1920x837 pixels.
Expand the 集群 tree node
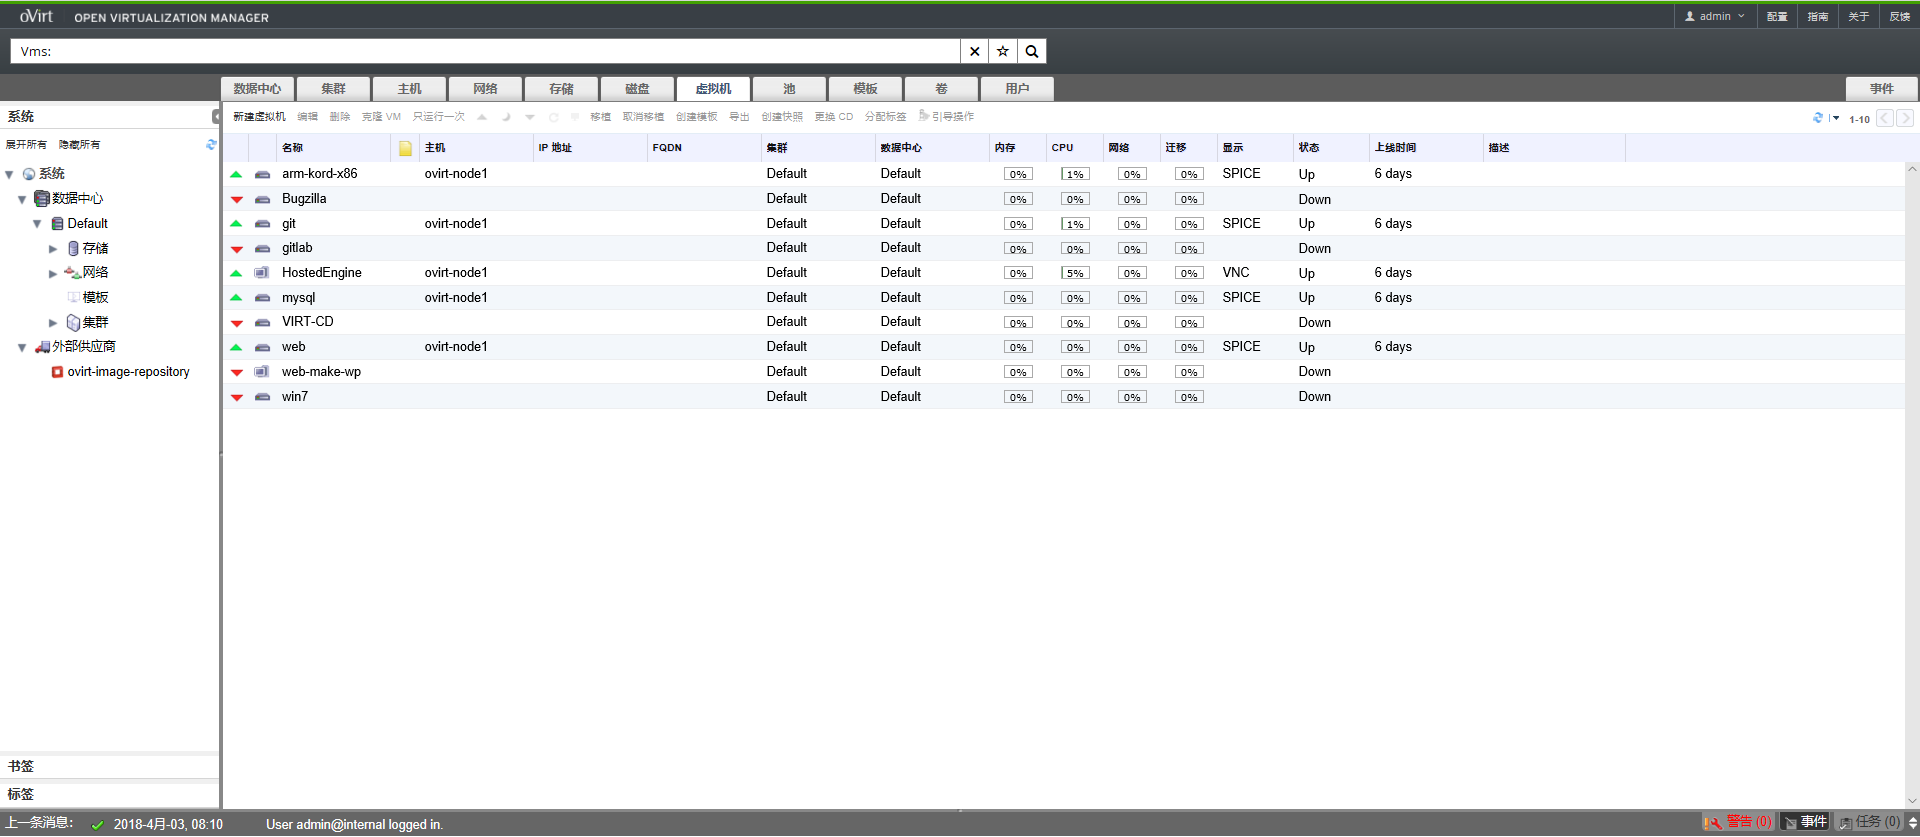pos(53,323)
